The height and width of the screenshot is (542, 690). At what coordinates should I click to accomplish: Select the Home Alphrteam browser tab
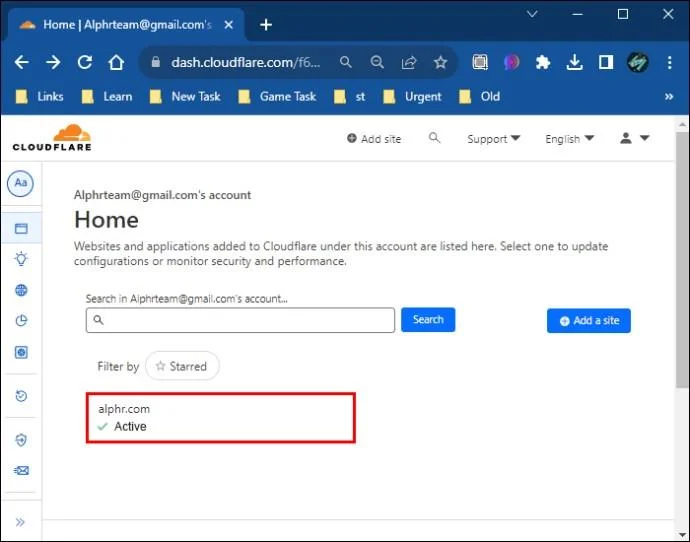pyautogui.click(x=125, y=25)
